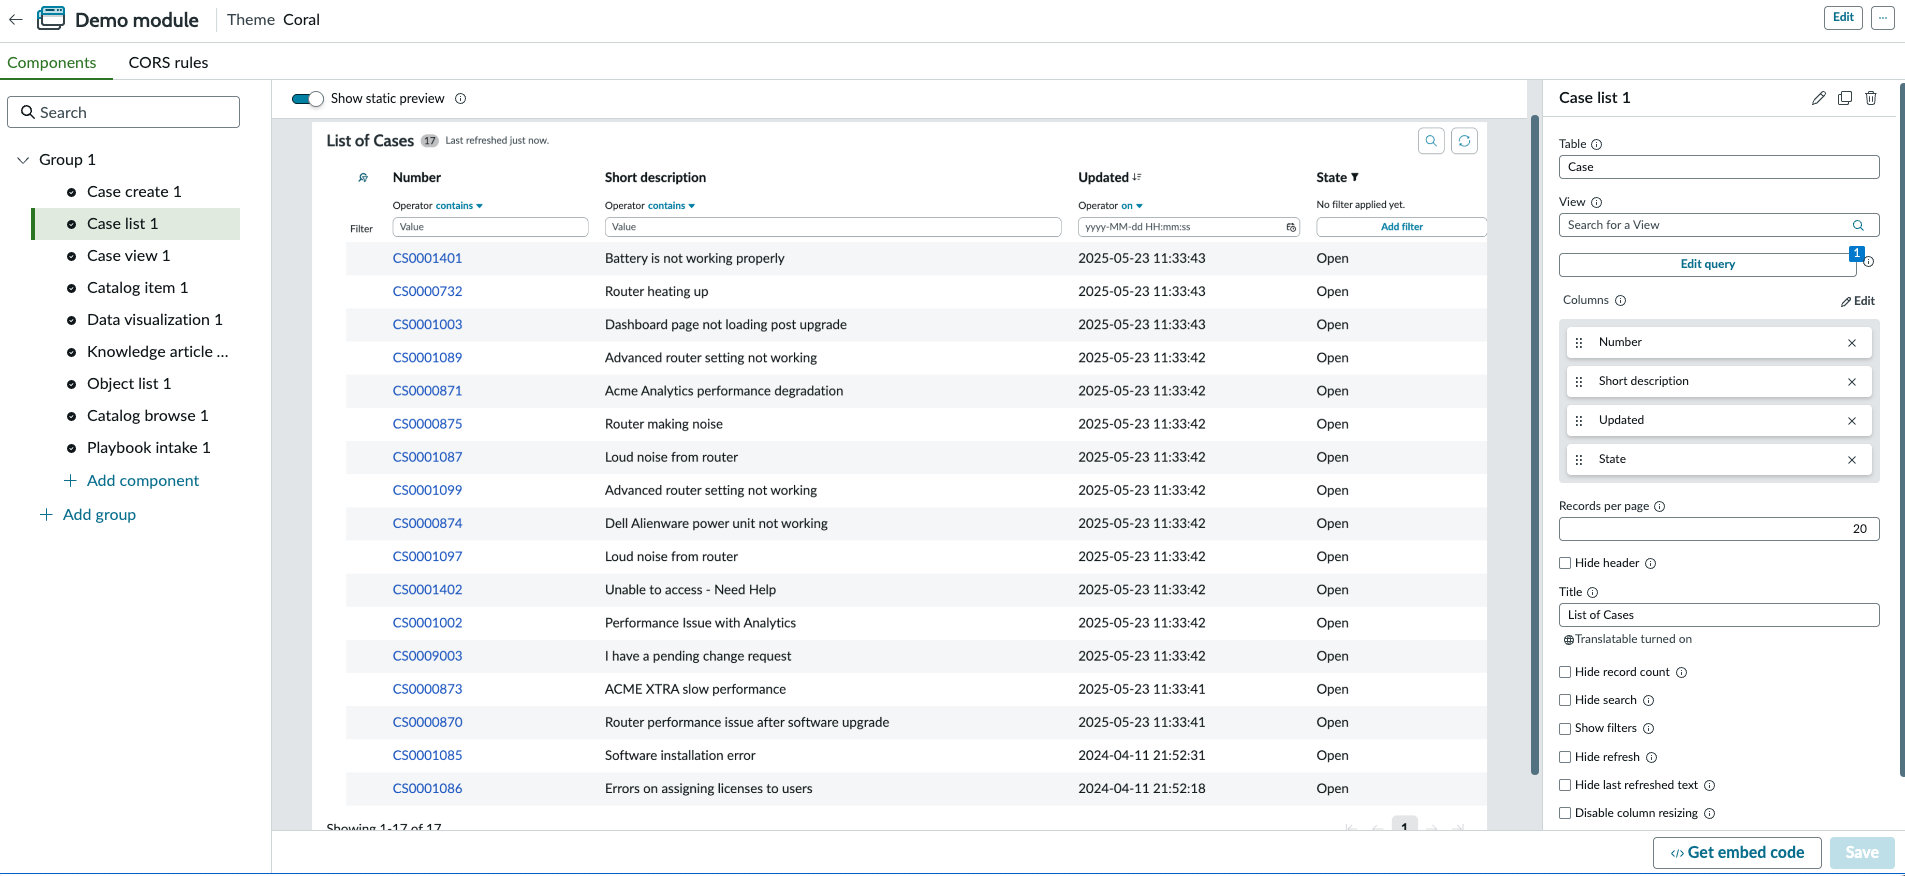The width and height of the screenshot is (1905, 876).
Task: Enable Show filters checkbox
Action: (1565, 728)
